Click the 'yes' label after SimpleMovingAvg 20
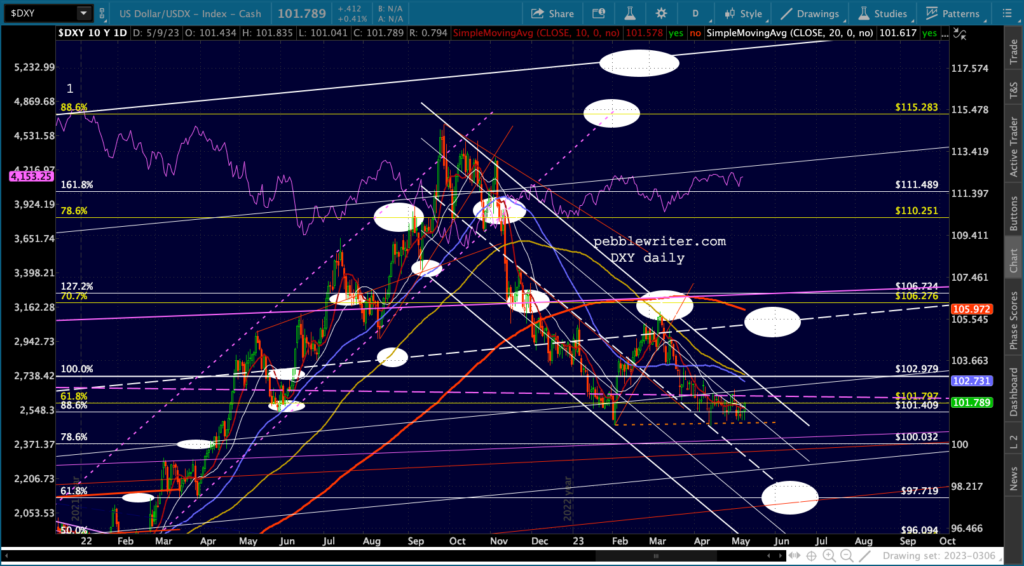This screenshot has height=566, width=1024. click(x=929, y=33)
